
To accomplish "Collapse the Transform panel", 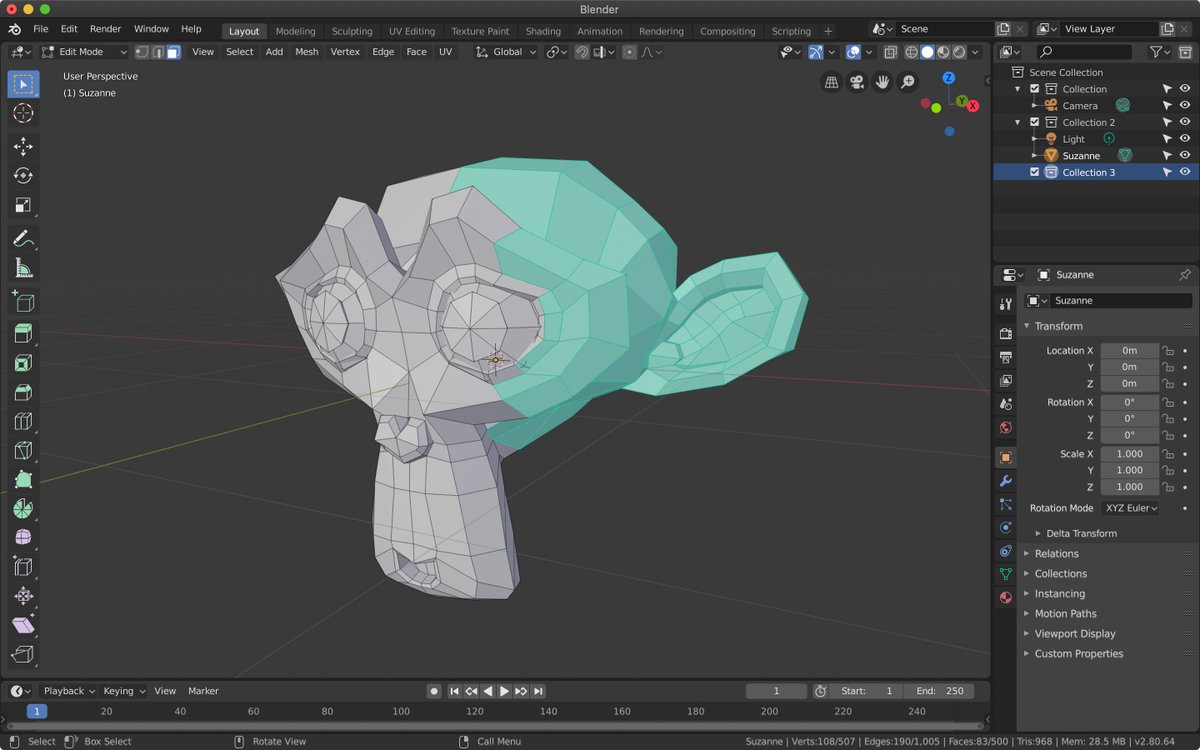I will 1058,326.
